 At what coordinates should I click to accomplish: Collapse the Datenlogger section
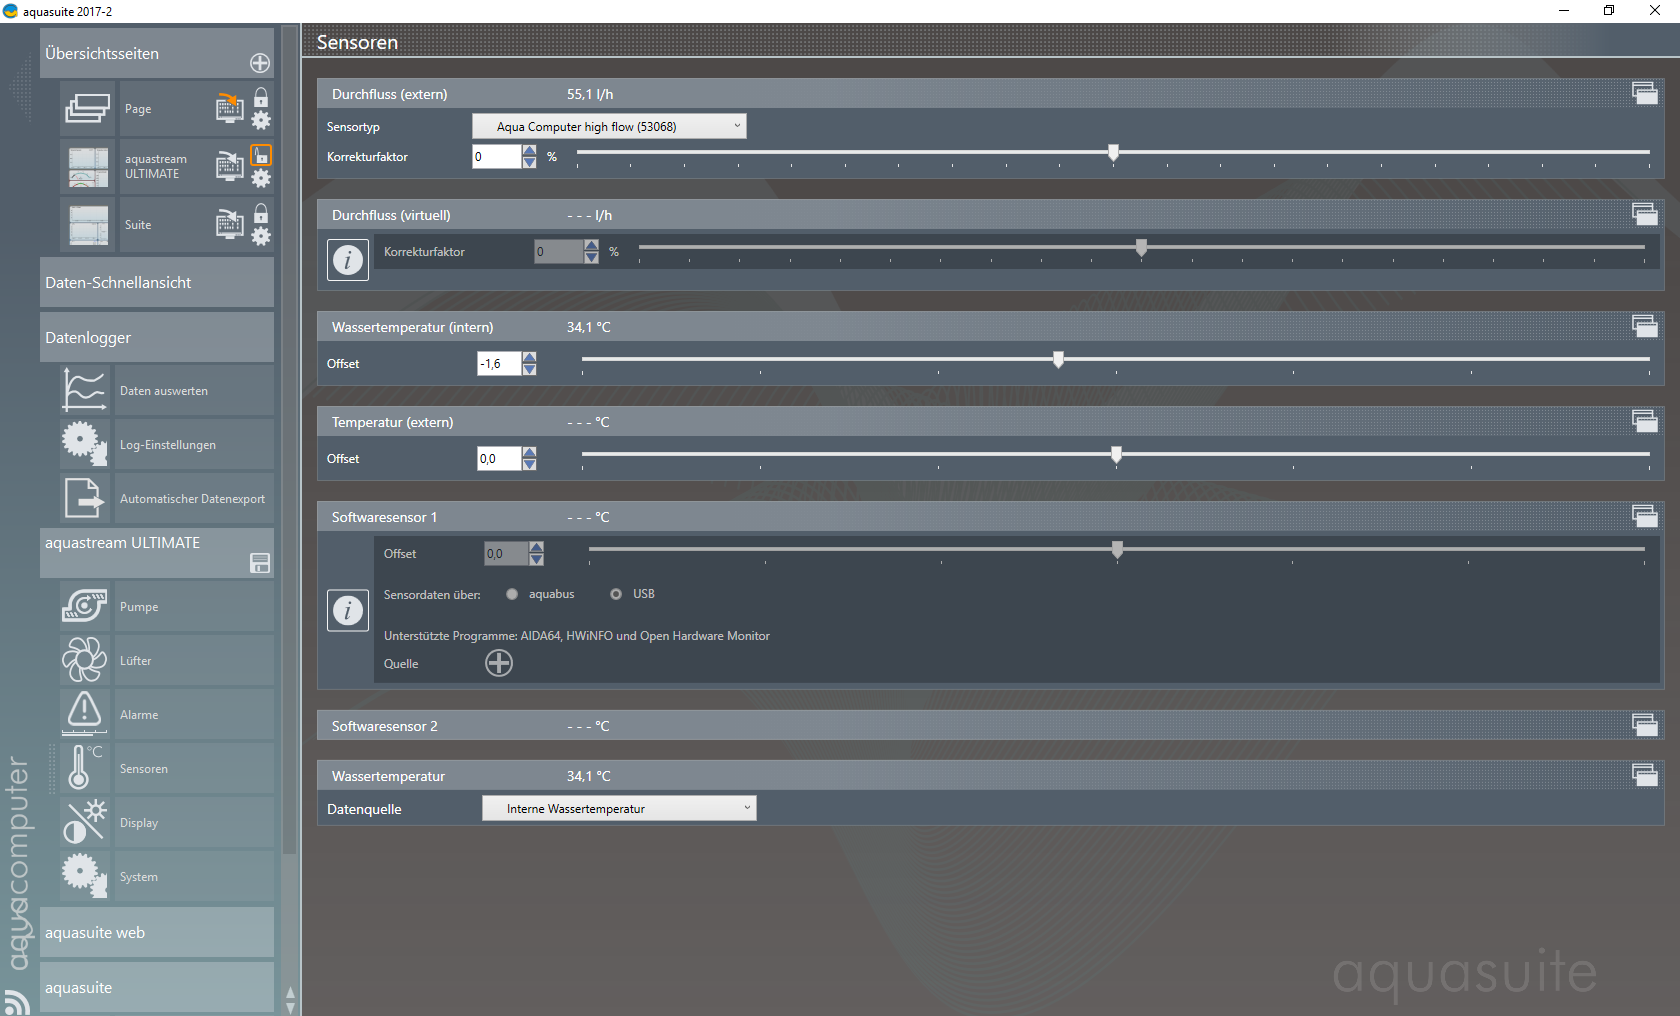pos(157,337)
